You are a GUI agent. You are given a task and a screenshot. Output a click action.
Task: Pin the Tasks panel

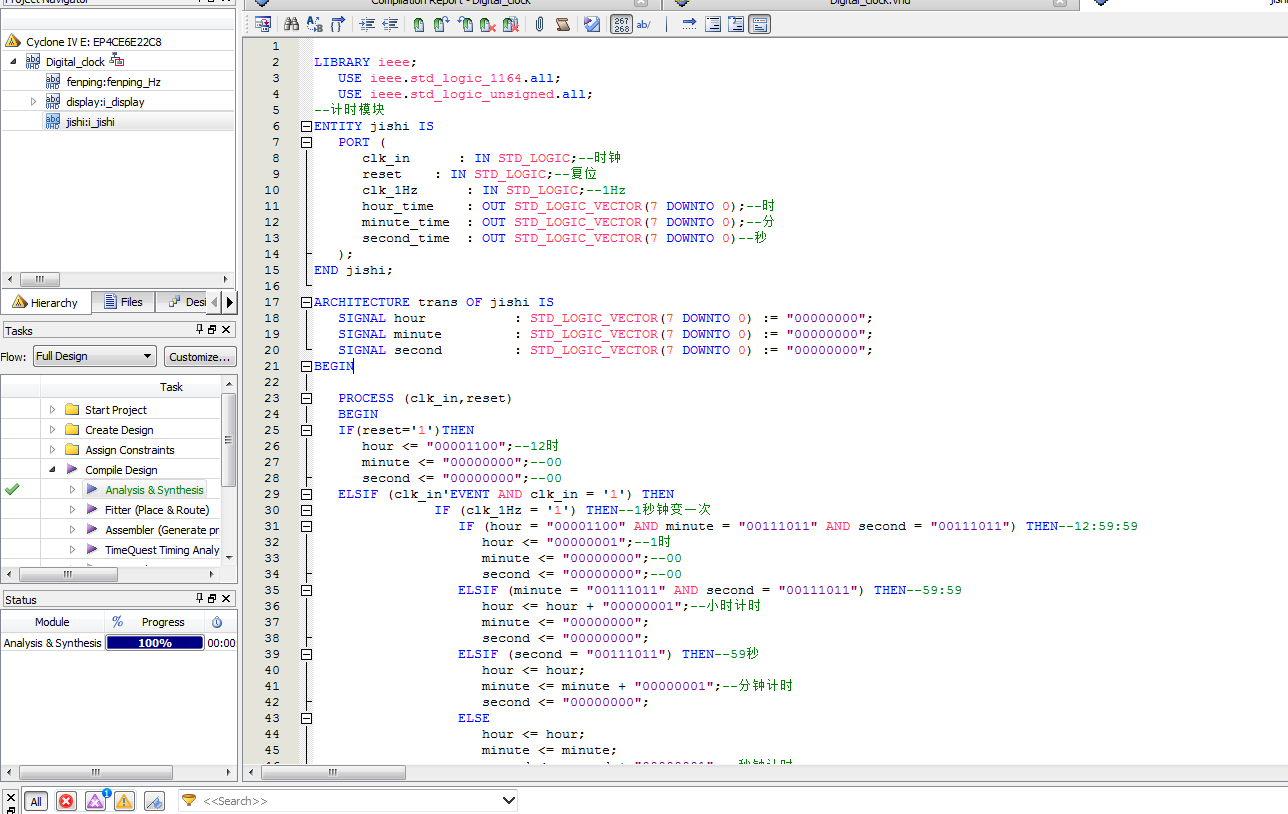pos(200,330)
